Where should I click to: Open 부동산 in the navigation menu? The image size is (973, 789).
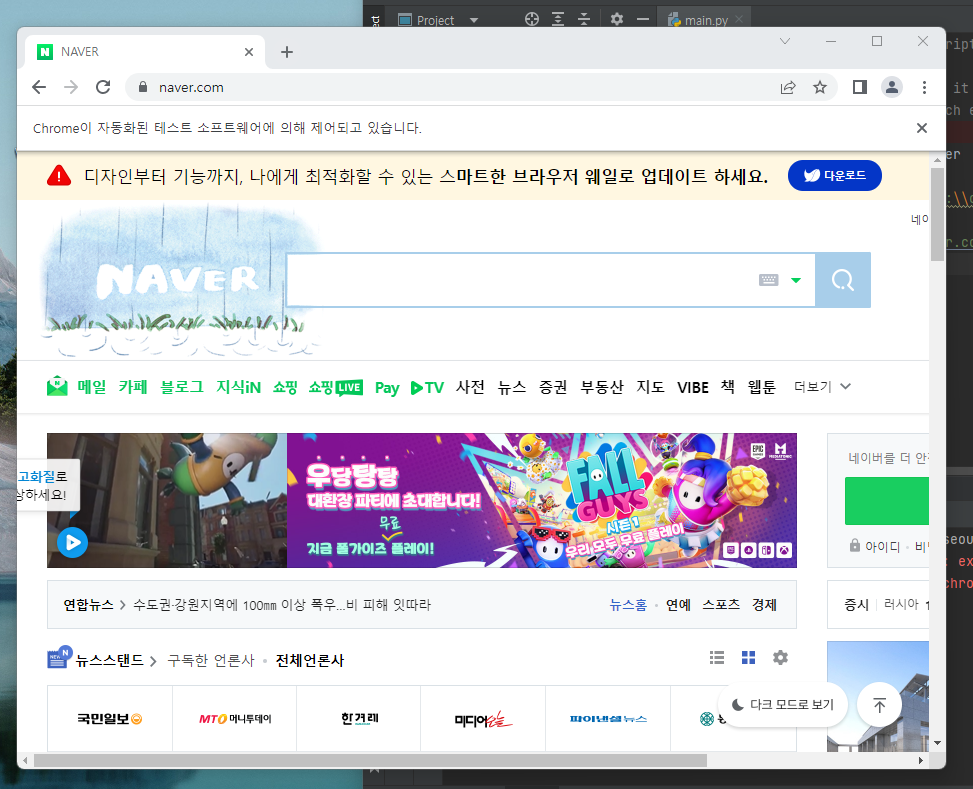click(x=601, y=387)
